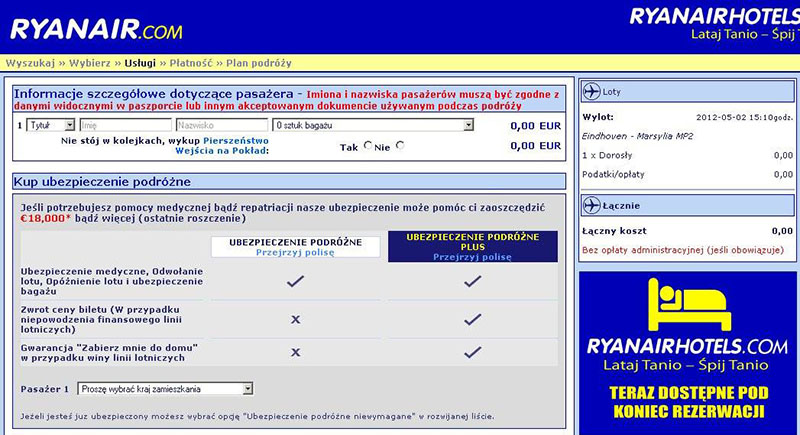Open the country of residence dropdown for Pasażer 1
The width and height of the screenshot is (800, 435).
(165, 389)
